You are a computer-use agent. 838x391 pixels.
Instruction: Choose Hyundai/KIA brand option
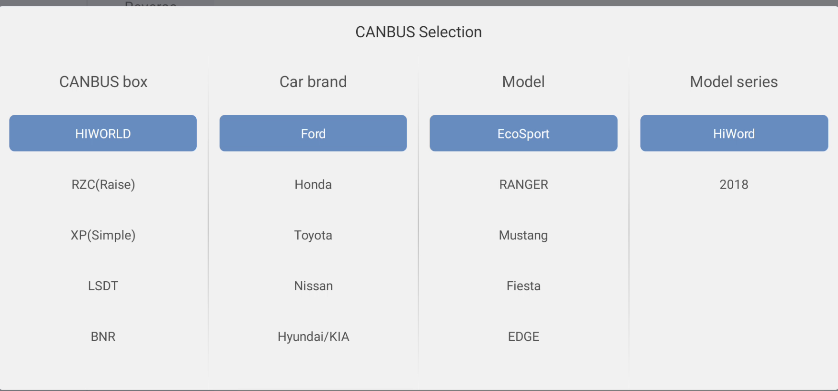pyautogui.click(x=313, y=337)
